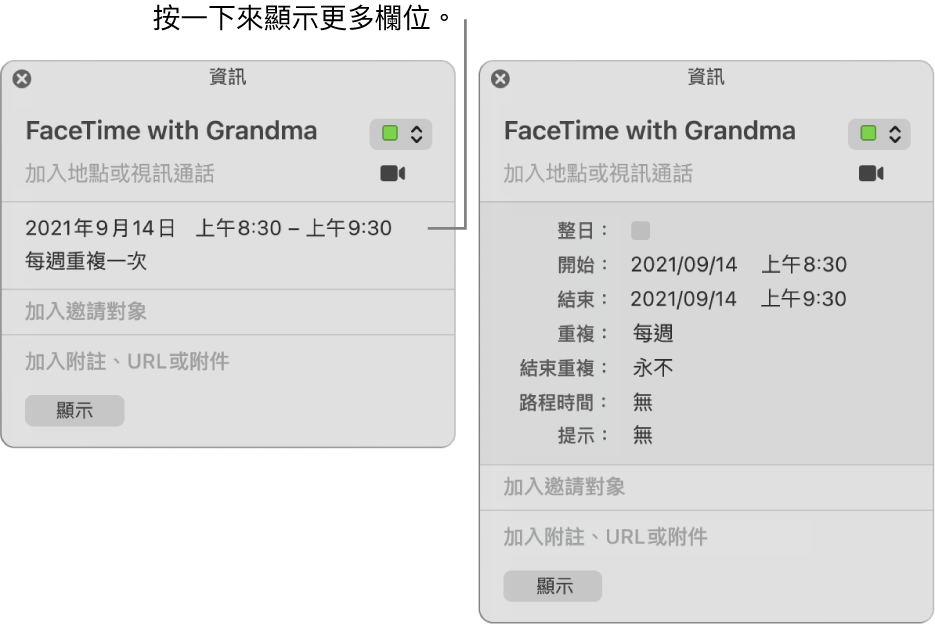Click the FaceTime video camera icon

pos(393,171)
